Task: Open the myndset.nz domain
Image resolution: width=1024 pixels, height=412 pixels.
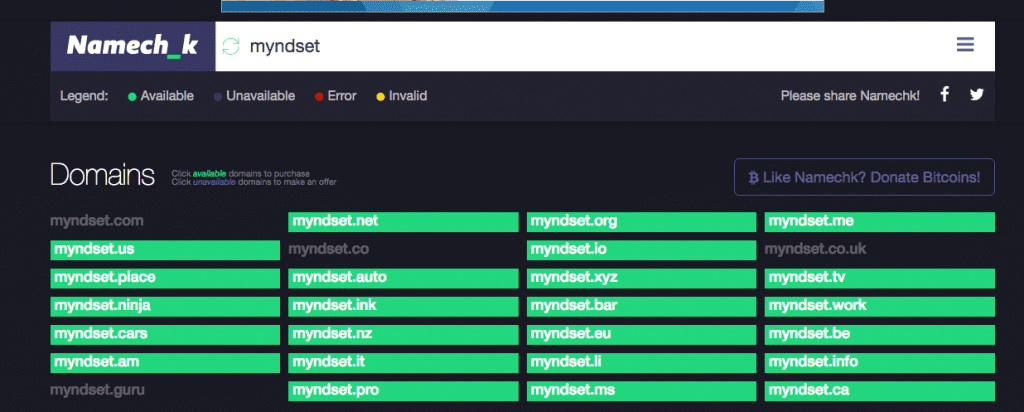Action: point(403,334)
